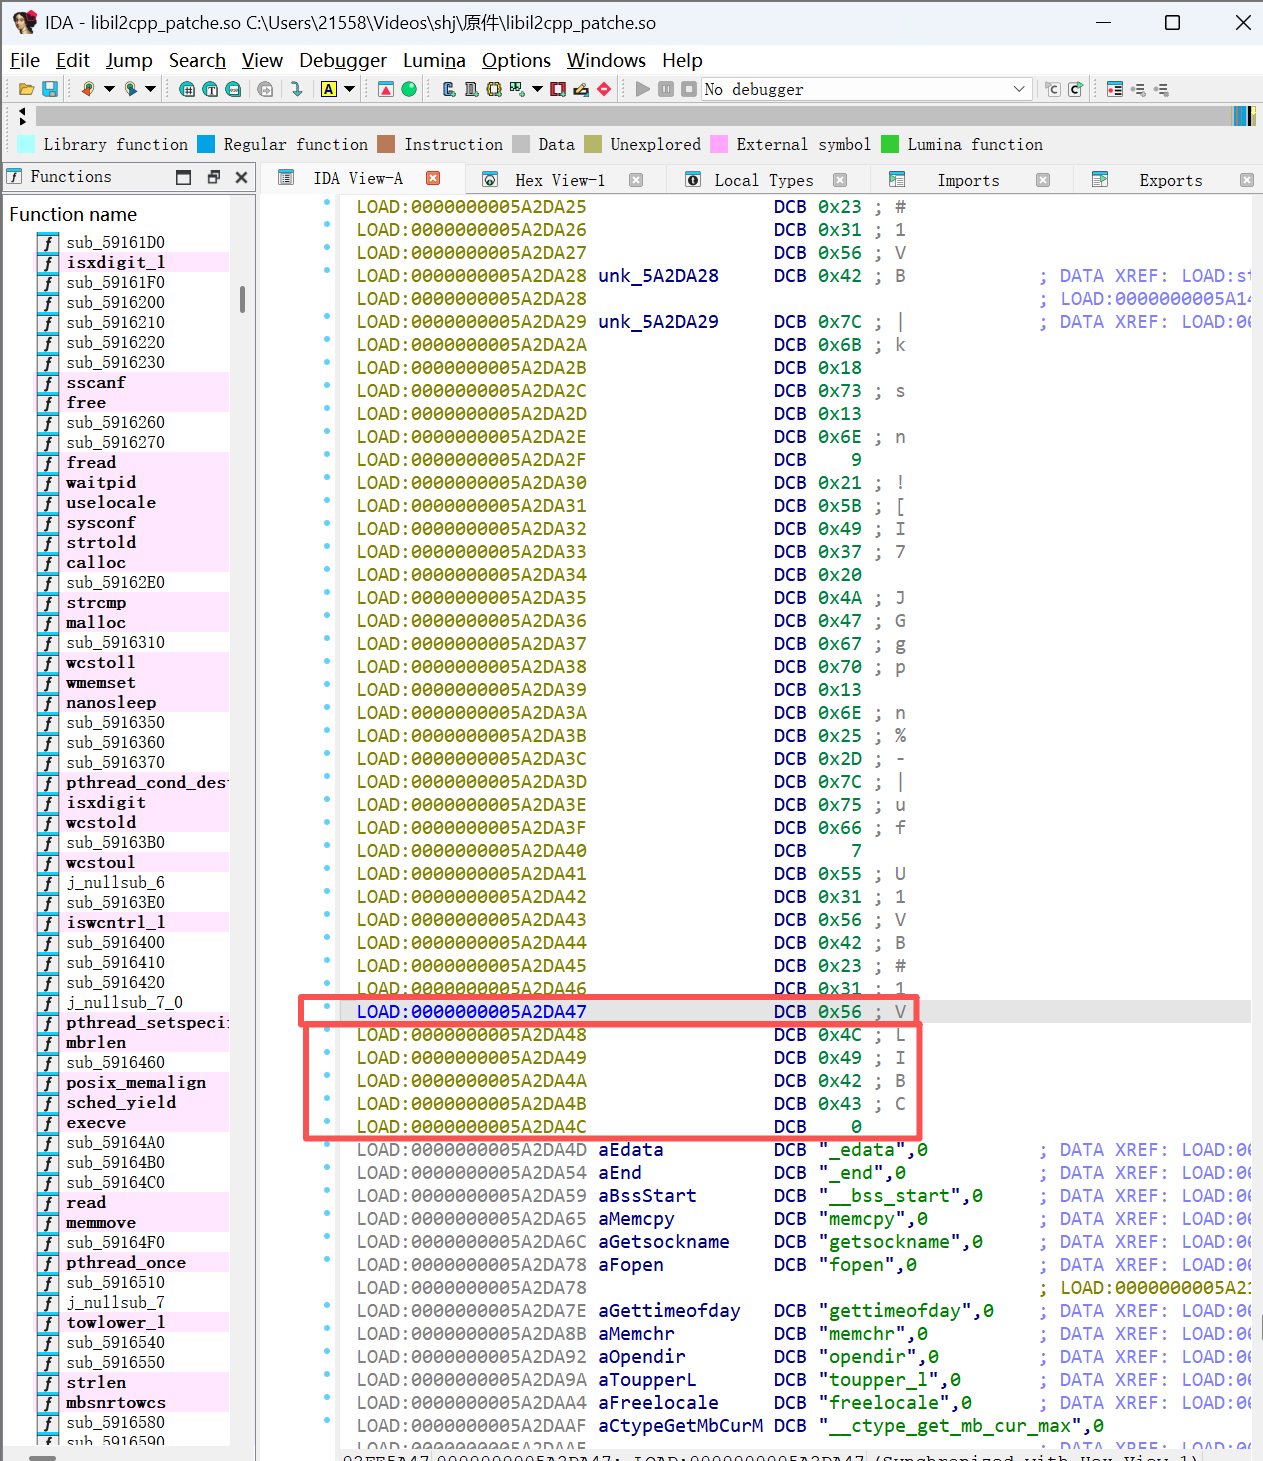Click the hex view '#' round toolbar icon
This screenshot has height=1461, width=1263.
click(187, 89)
